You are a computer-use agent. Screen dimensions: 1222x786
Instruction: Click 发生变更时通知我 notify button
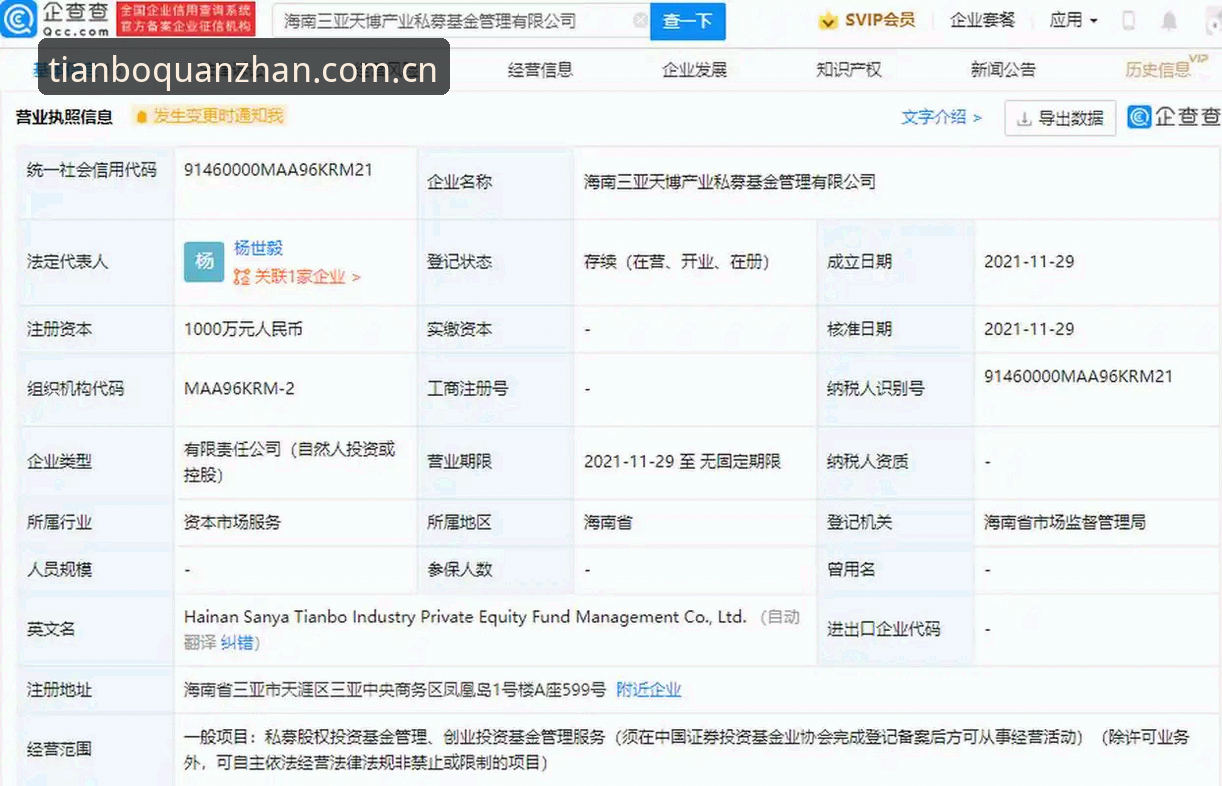209,117
